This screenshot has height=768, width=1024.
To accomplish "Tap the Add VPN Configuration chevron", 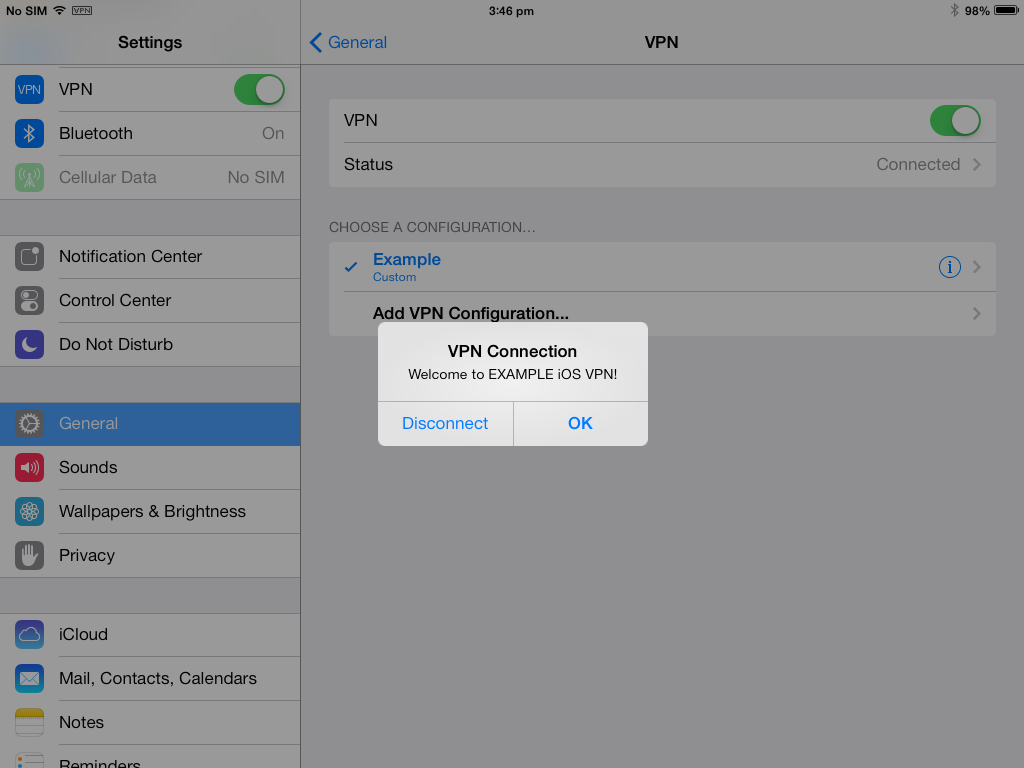I will click(x=977, y=313).
